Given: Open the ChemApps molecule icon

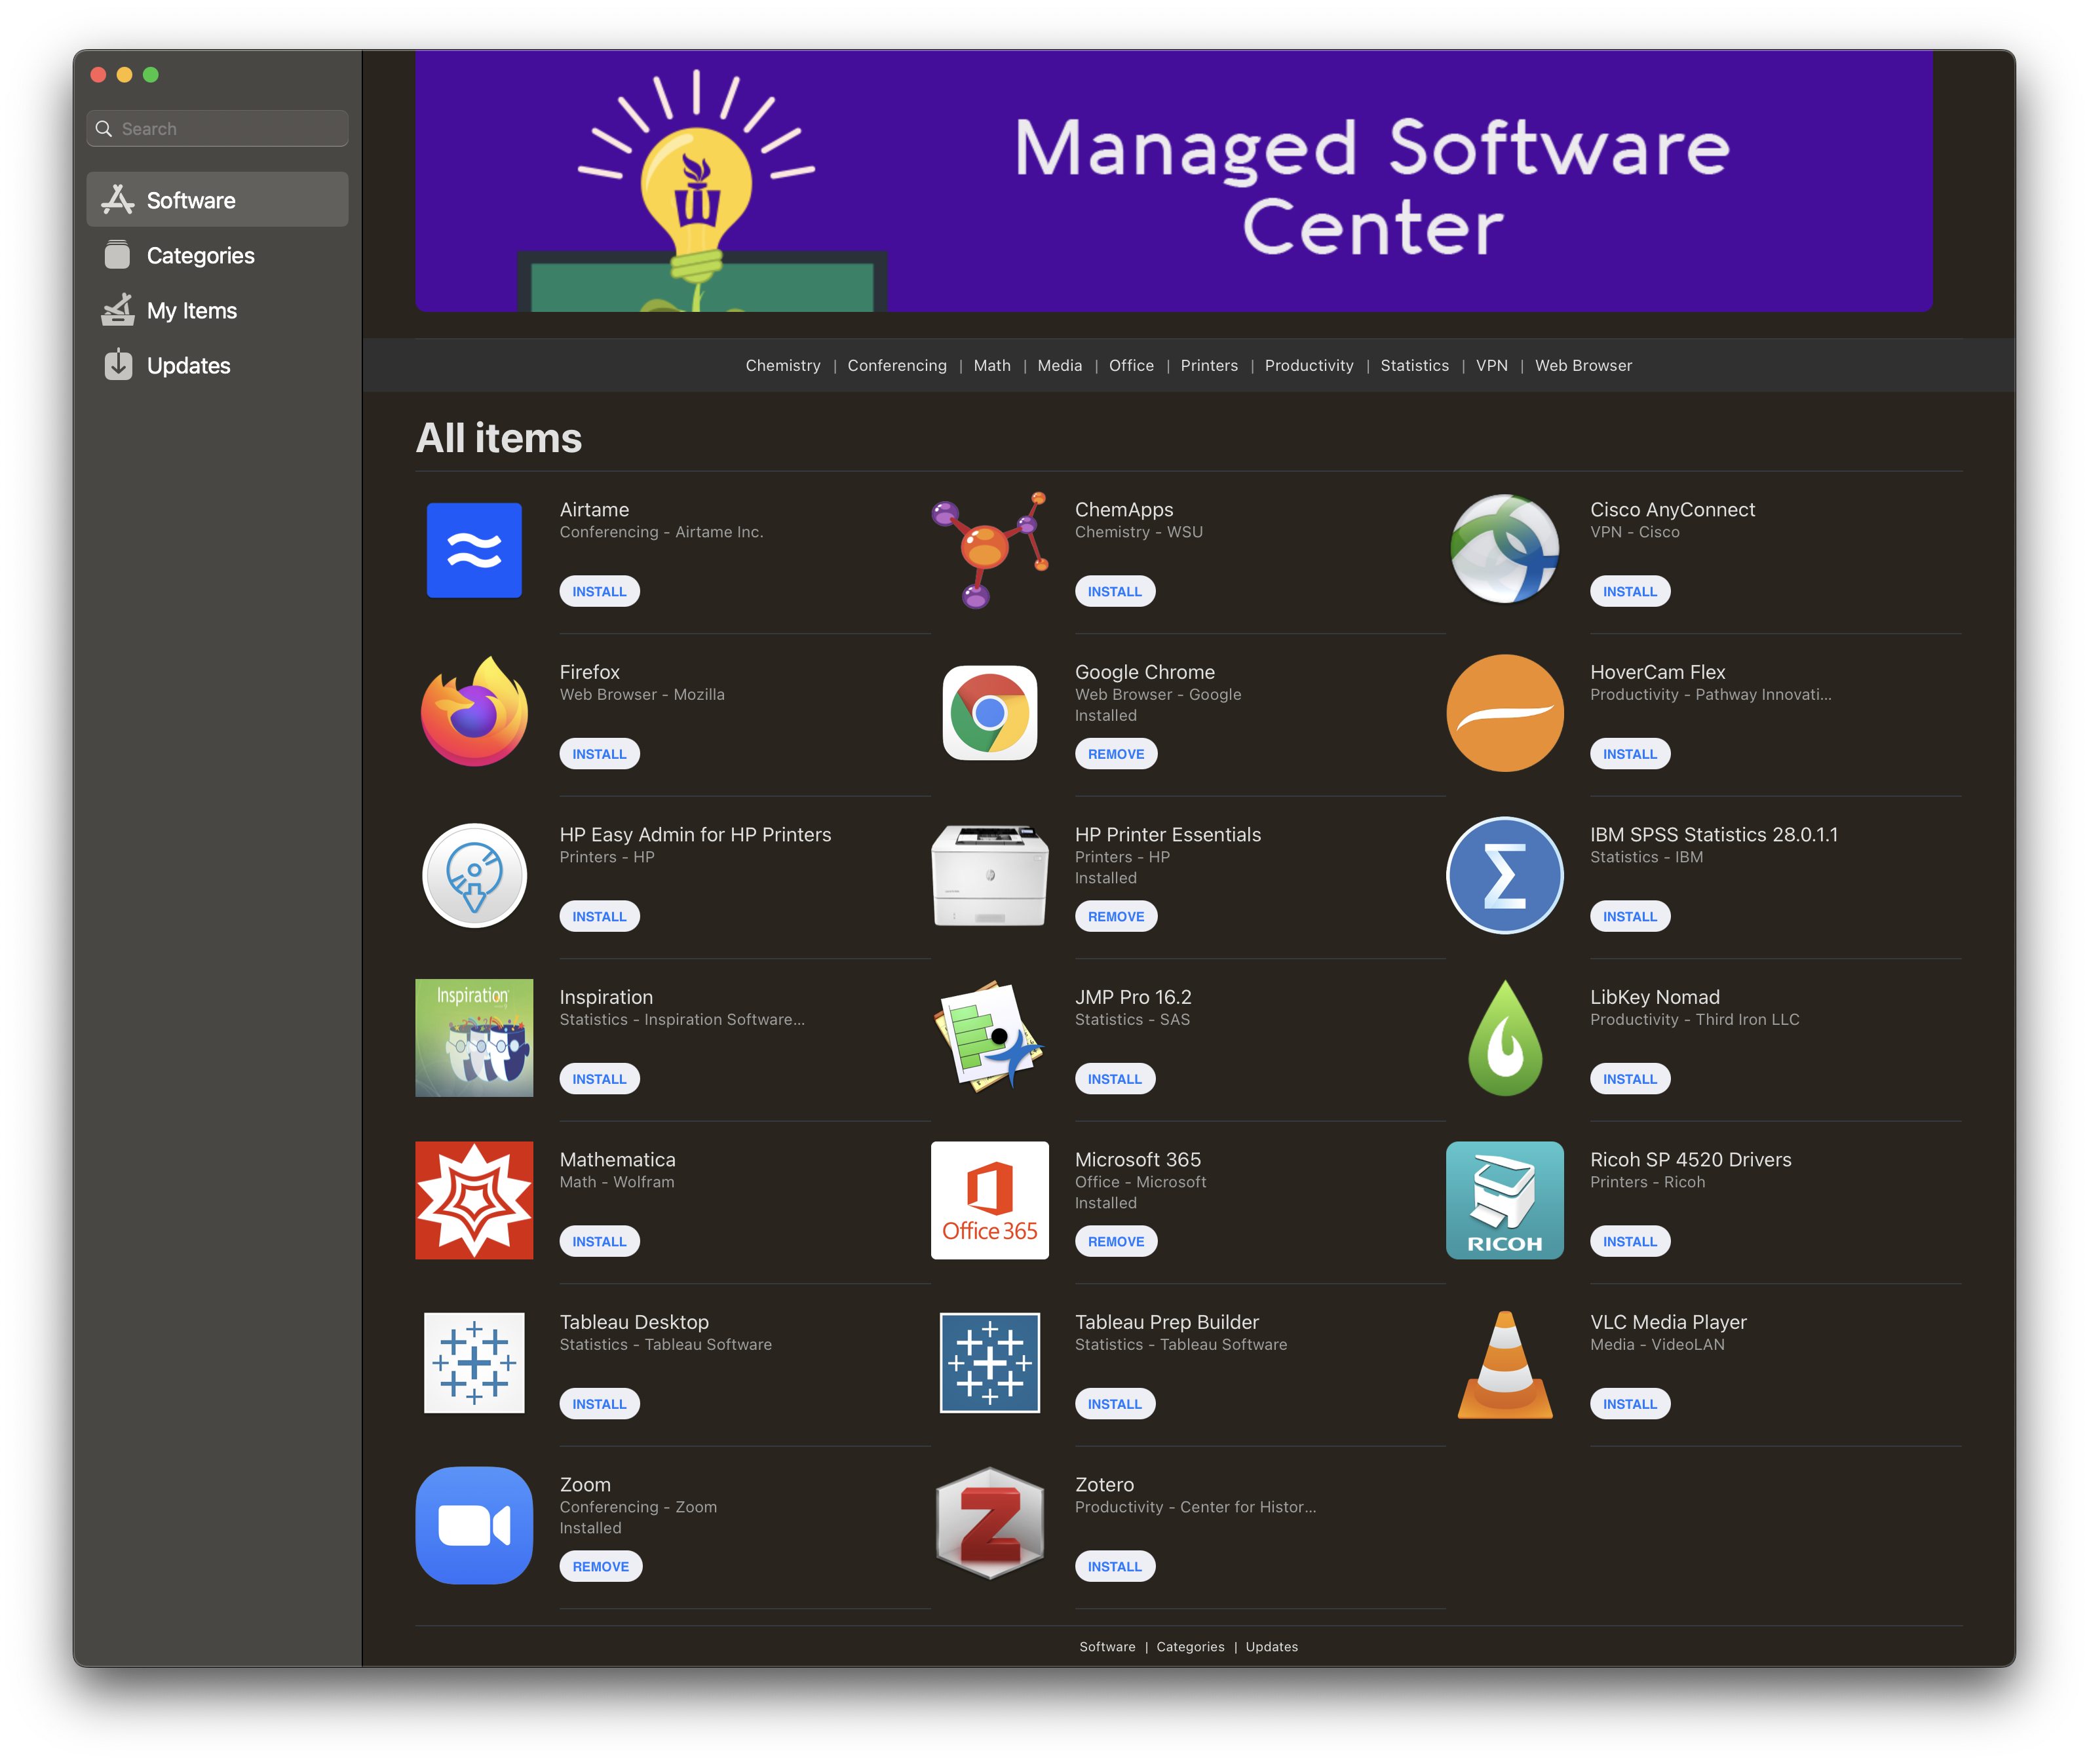Looking at the screenshot, I should pos(989,549).
